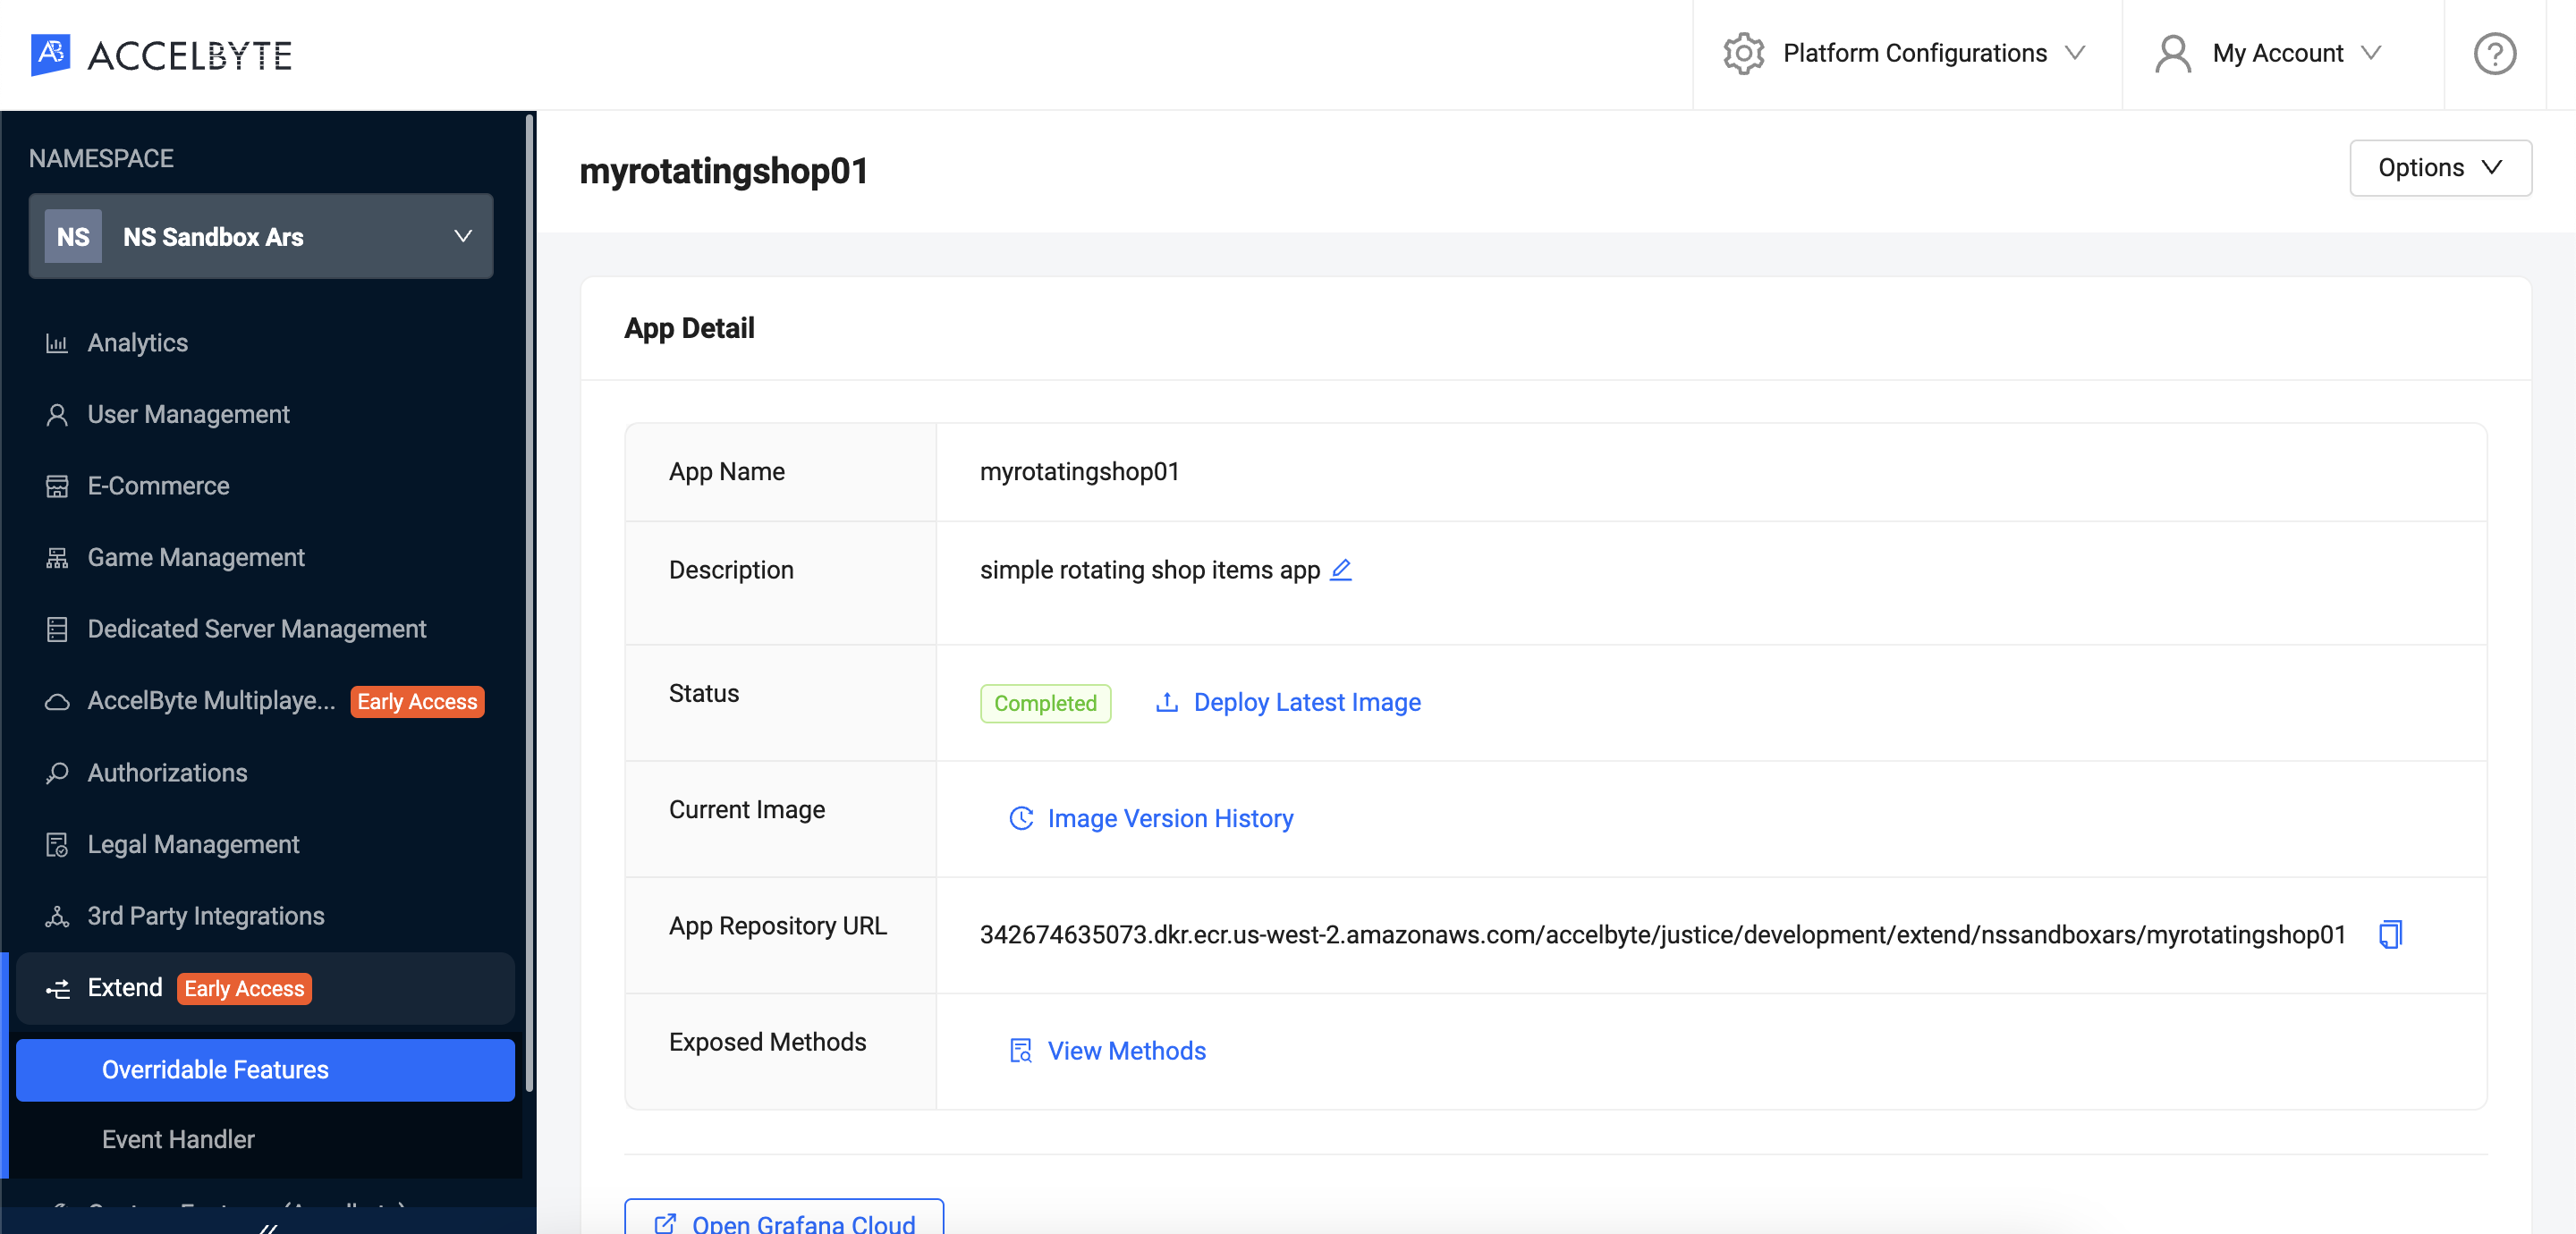Click the Analytics sidebar icon
The image size is (2576, 1234).
coord(55,342)
